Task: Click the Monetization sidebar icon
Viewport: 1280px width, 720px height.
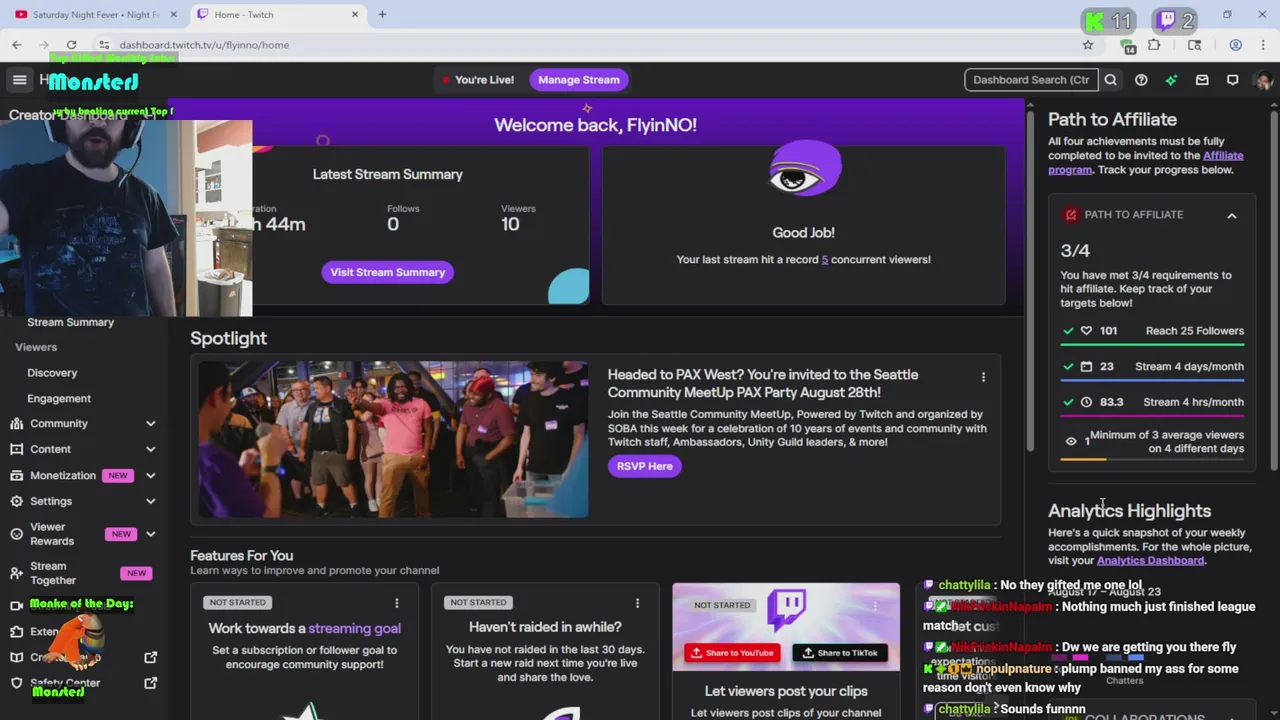Action: [x=16, y=476]
